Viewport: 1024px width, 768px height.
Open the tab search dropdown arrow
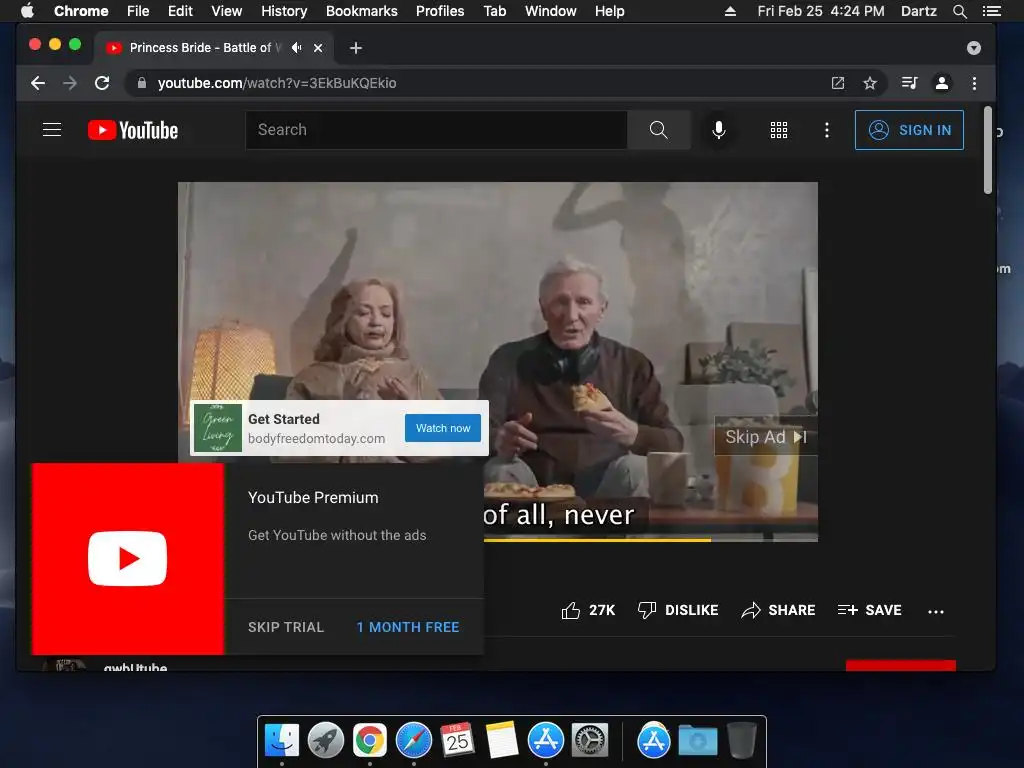974,48
